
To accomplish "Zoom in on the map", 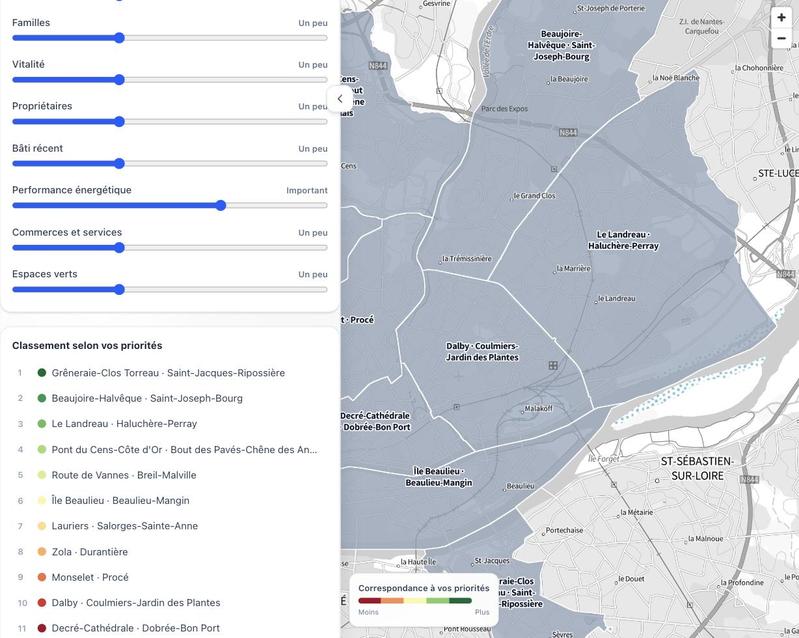I will pyautogui.click(x=781, y=17).
